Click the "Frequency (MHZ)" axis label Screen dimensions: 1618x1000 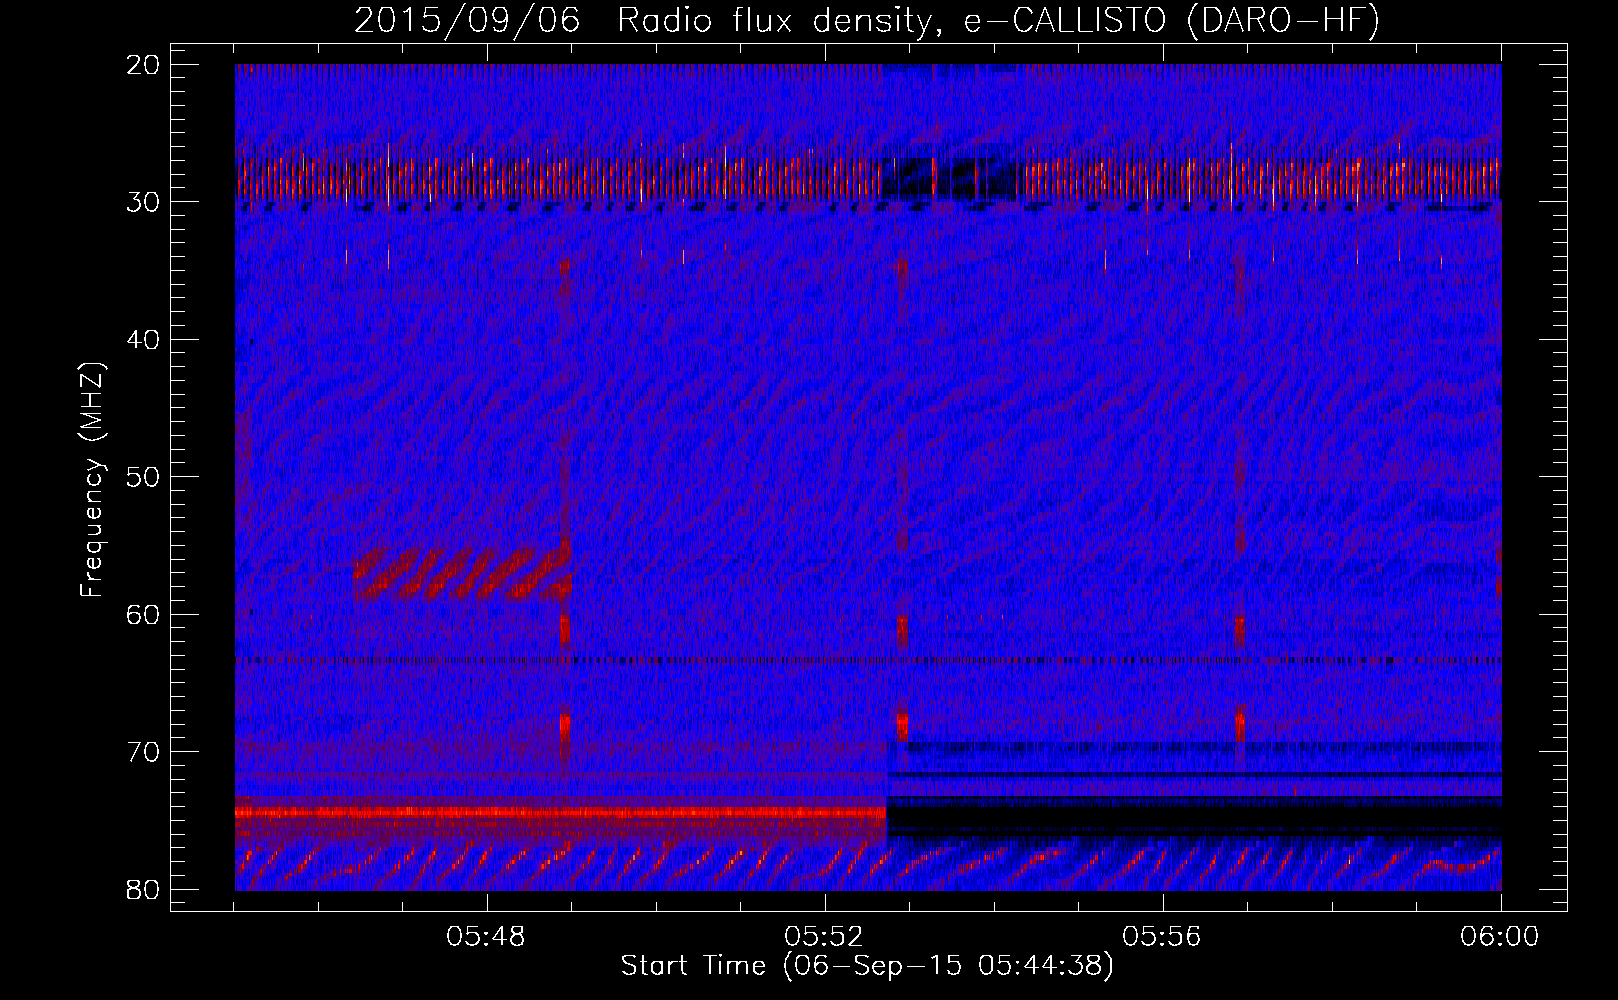pos(92,480)
